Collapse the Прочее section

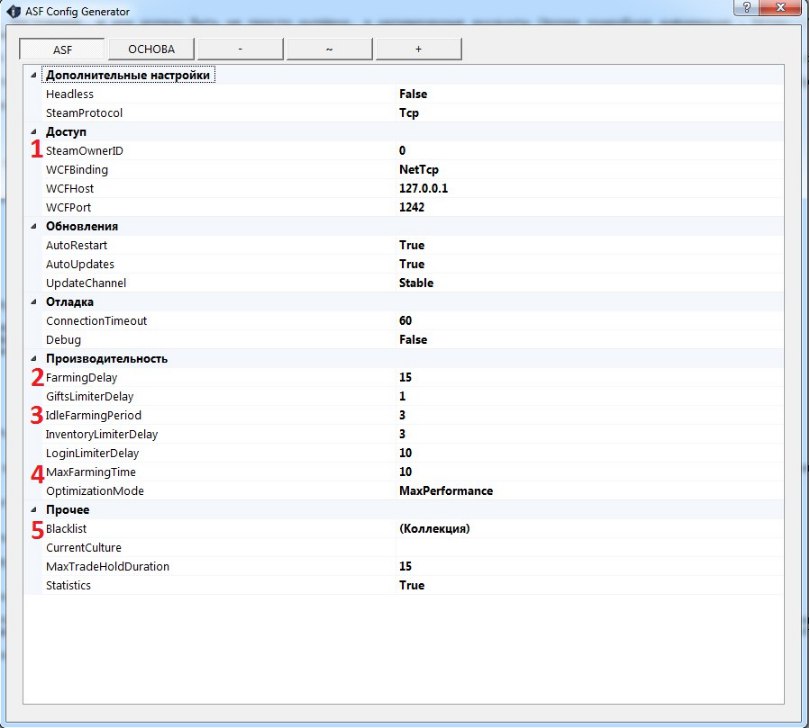pyautogui.click(x=34, y=510)
